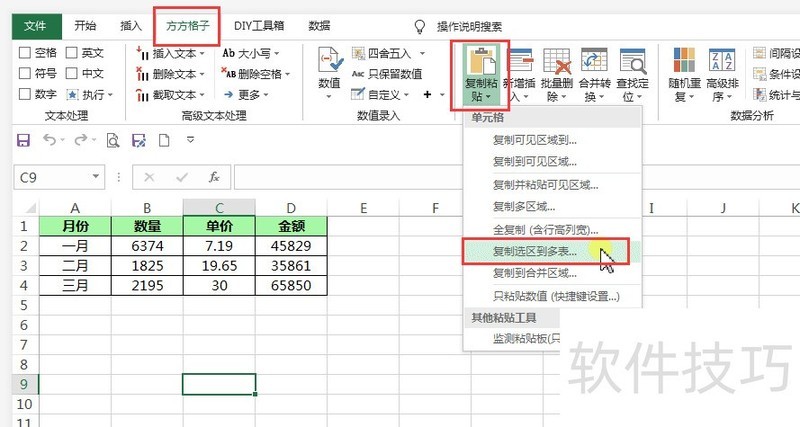Click the insert function fx icon

[x=214, y=177]
